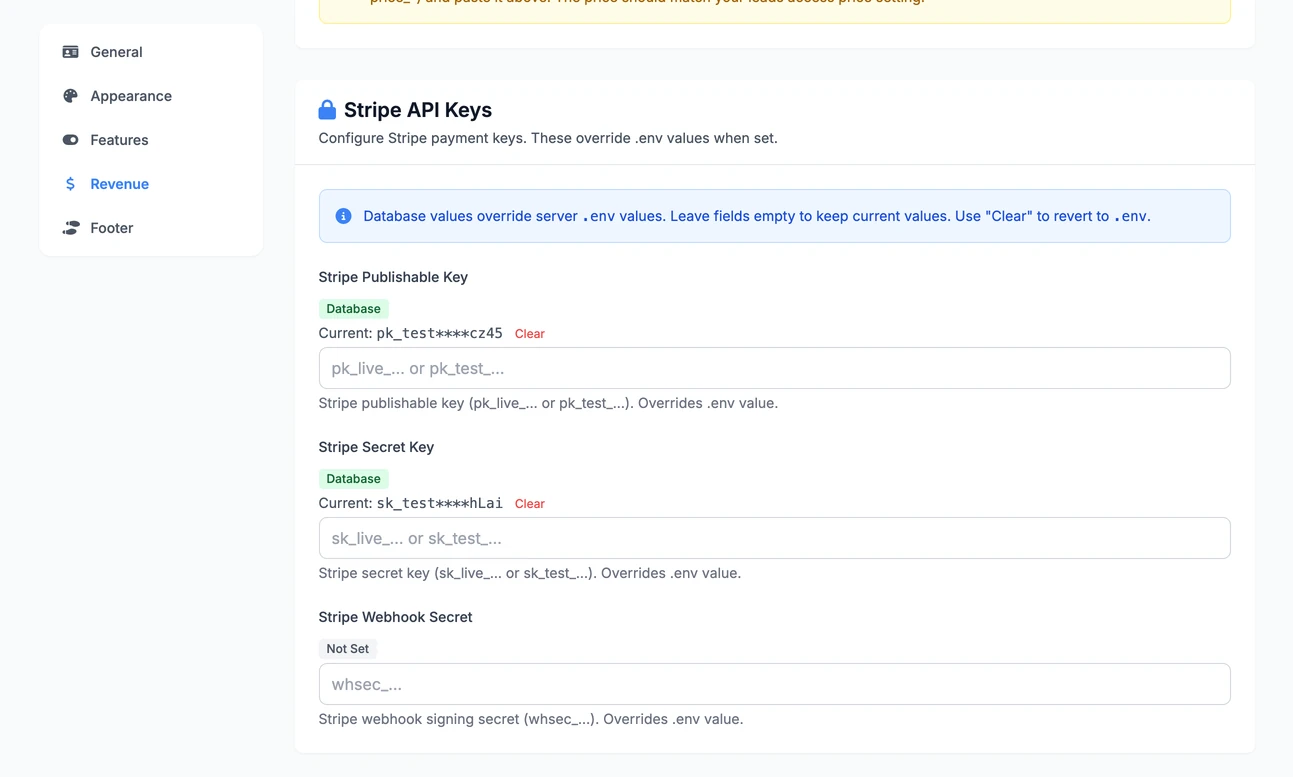The width and height of the screenshot is (1293, 777).
Task: Clear the current Stripe secret key
Action: (529, 504)
